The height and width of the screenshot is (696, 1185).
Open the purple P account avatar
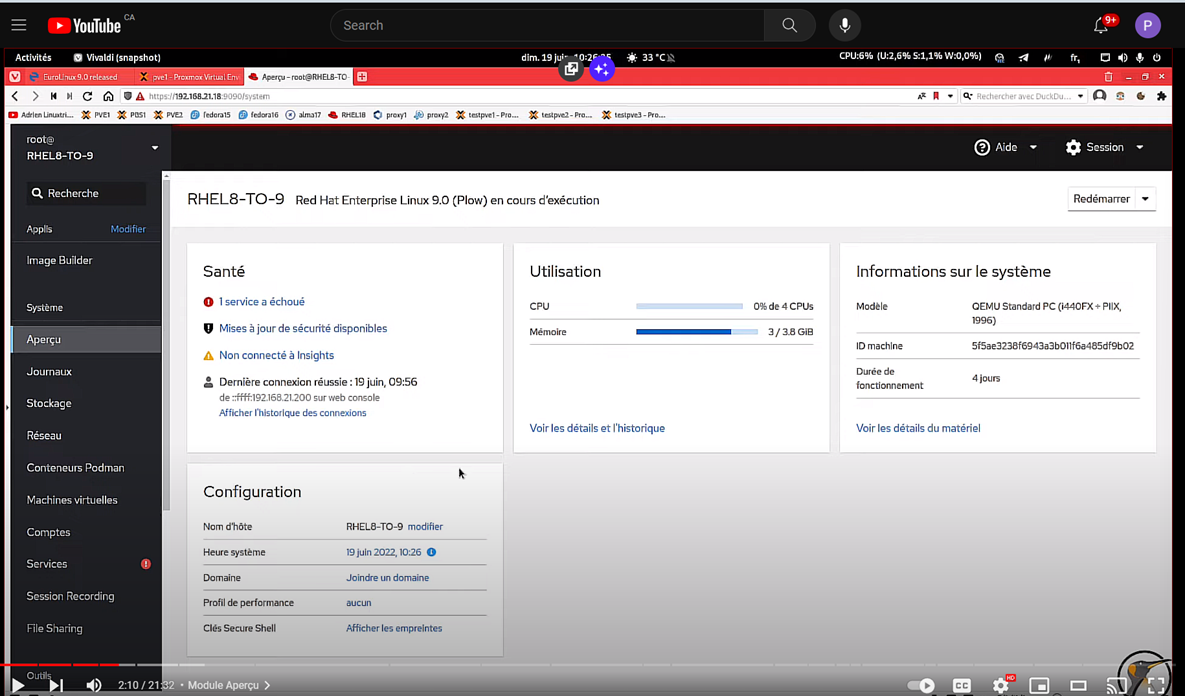pyautogui.click(x=1147, y=25)
